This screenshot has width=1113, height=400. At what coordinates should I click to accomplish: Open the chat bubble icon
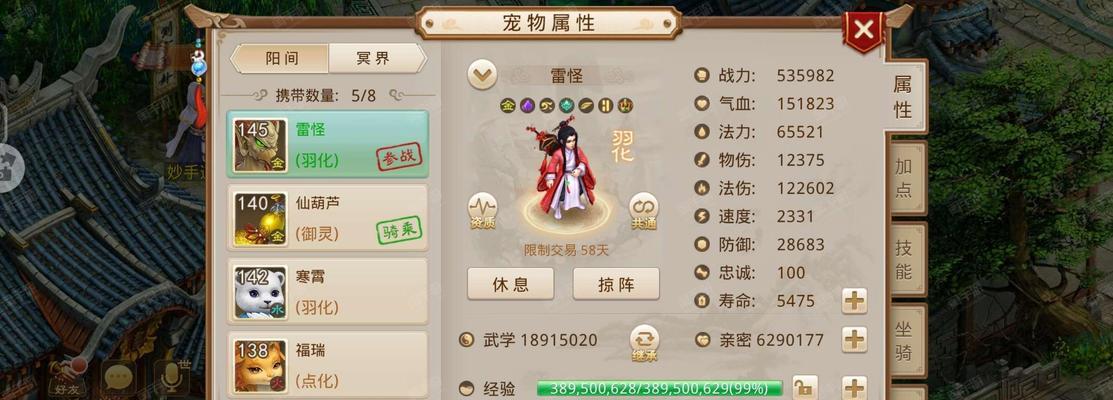point(119,379)
